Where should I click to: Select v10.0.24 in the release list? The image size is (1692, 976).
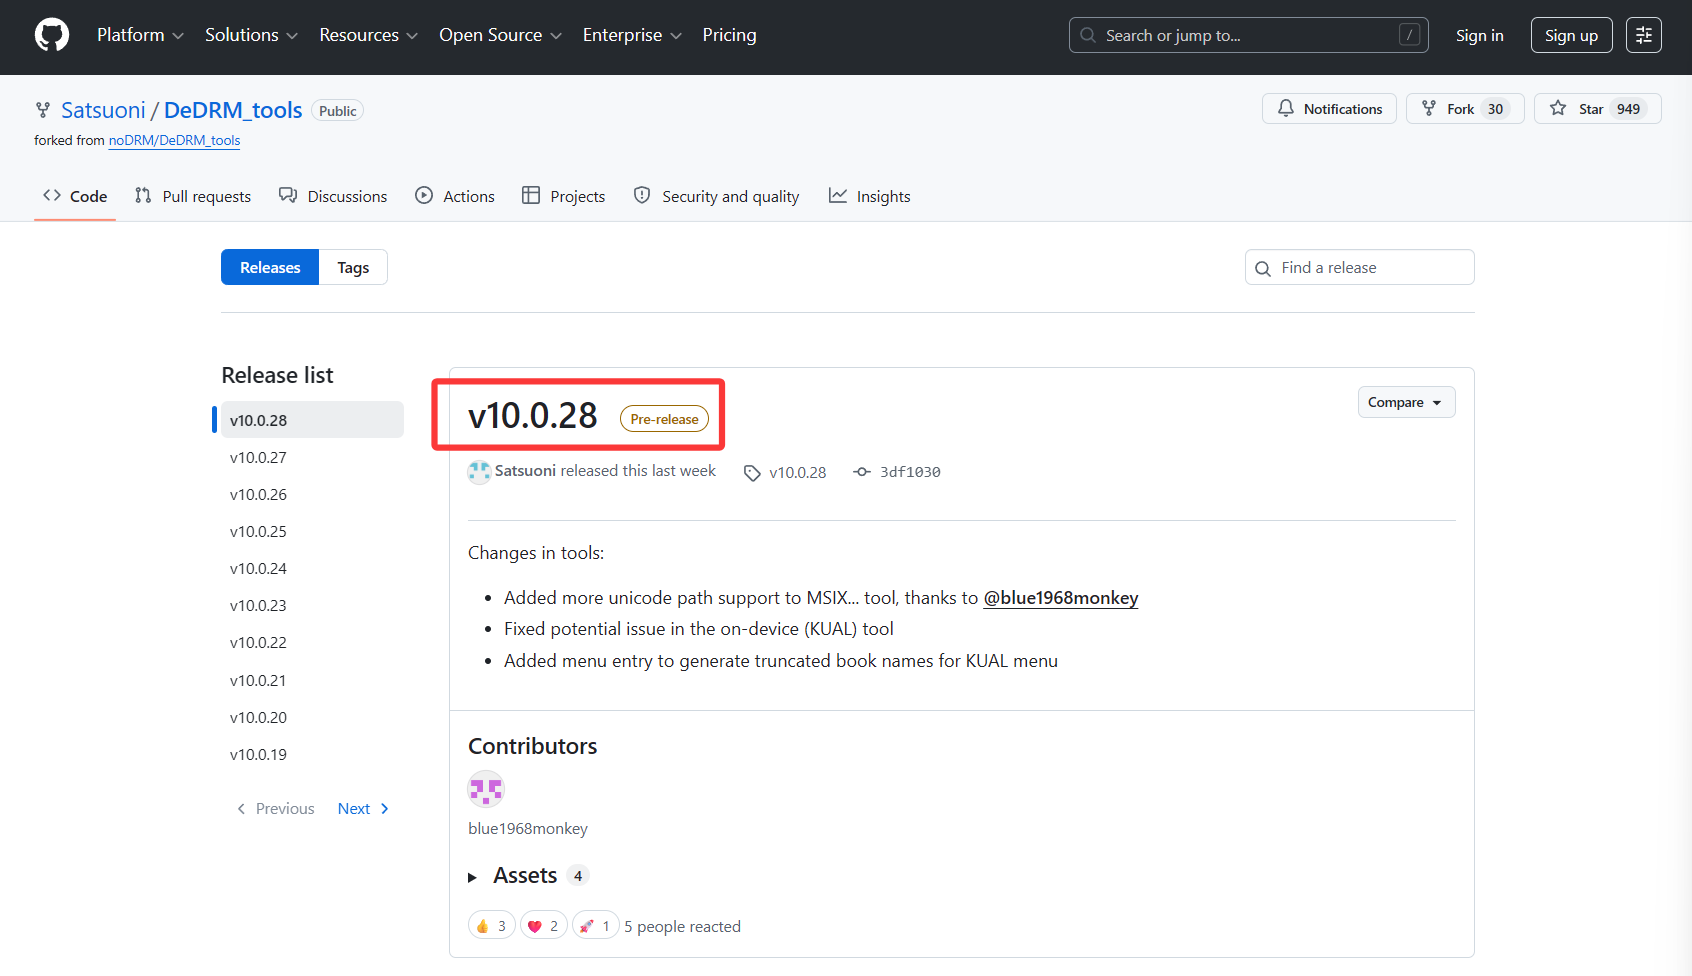point(312,568)
